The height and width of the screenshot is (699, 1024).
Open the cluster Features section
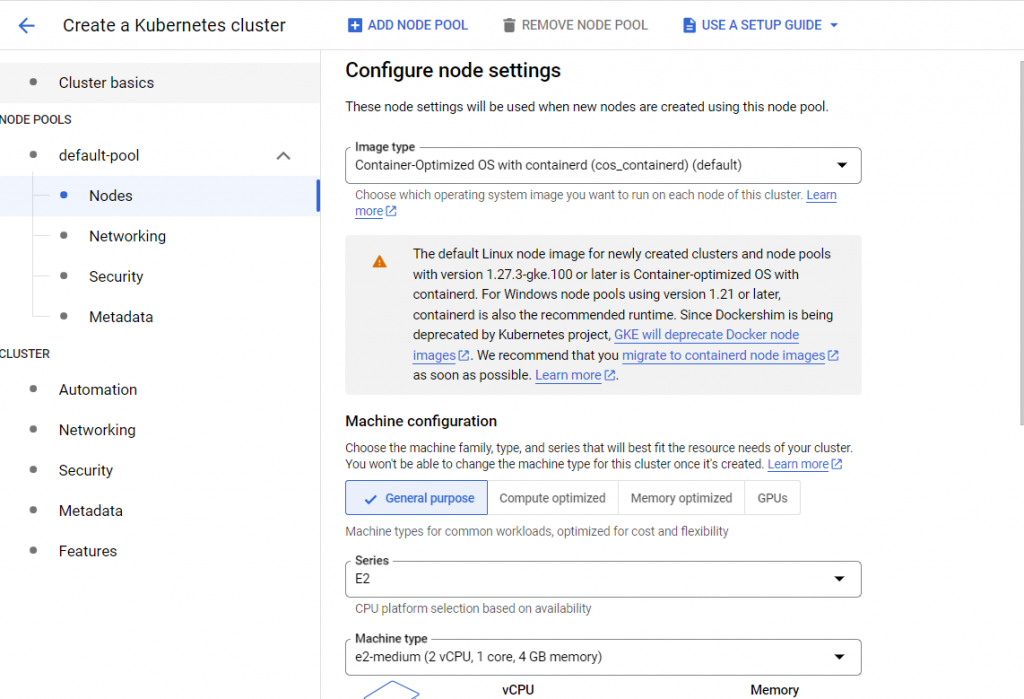[x=88, y=551]
